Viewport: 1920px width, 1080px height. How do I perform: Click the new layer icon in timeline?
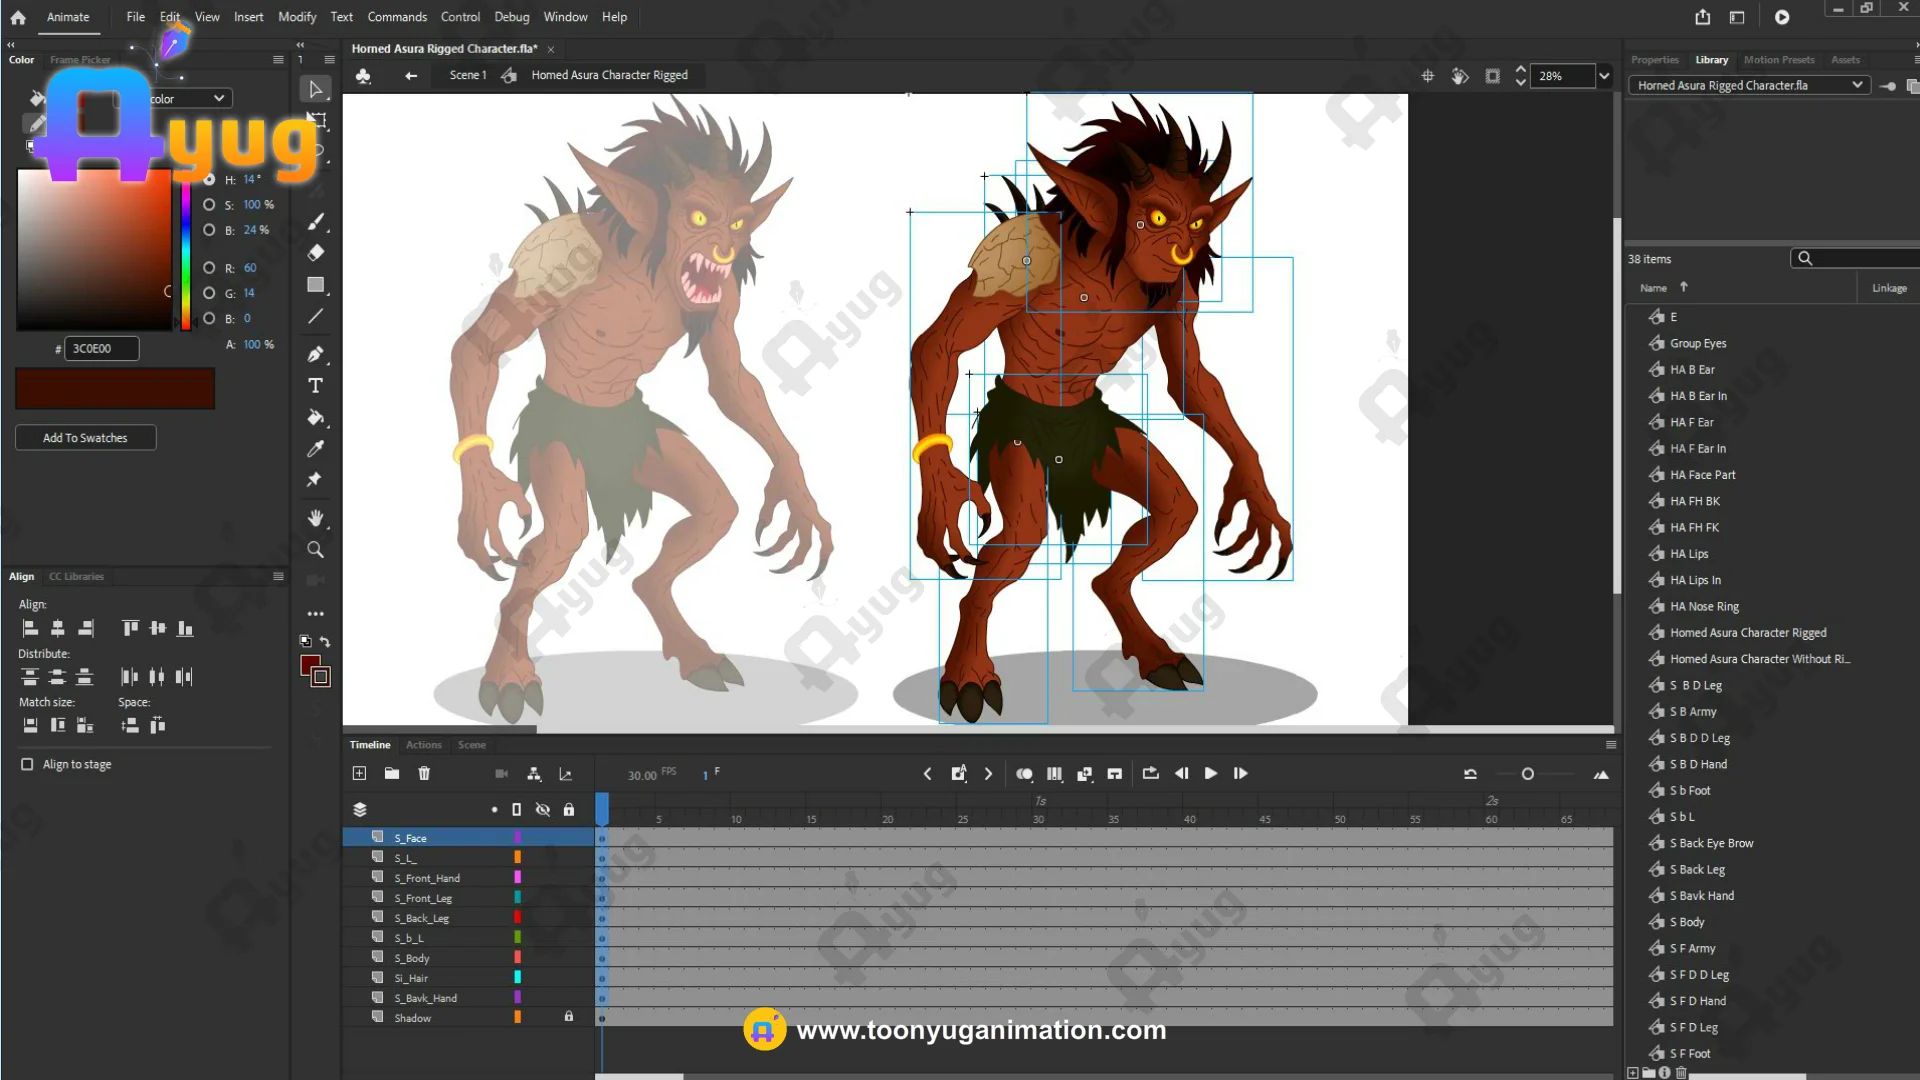click(359, 774)
